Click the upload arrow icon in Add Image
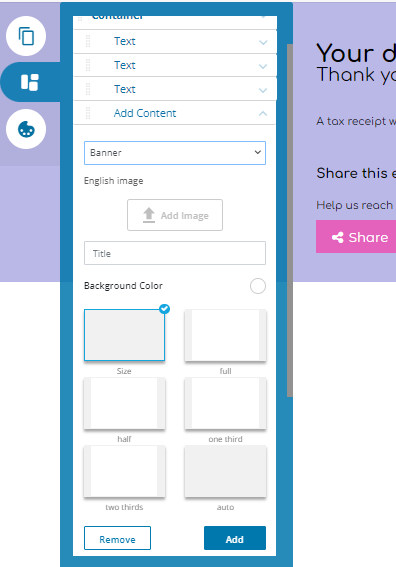Viewport: 396px width, 567px height. (149, 215)
